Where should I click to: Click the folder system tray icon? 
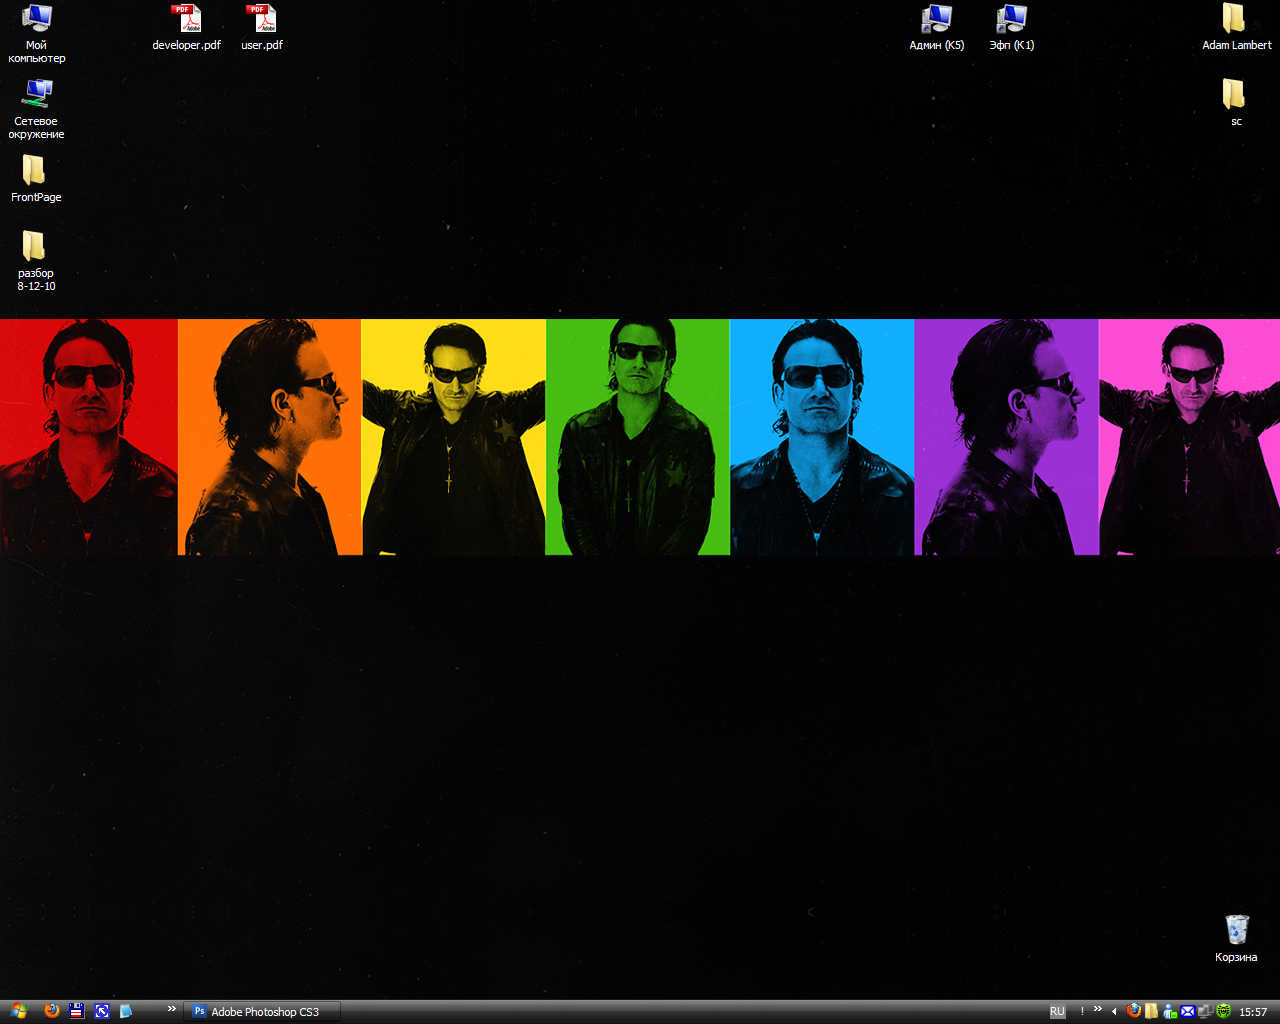(x=1151, y=1011)
